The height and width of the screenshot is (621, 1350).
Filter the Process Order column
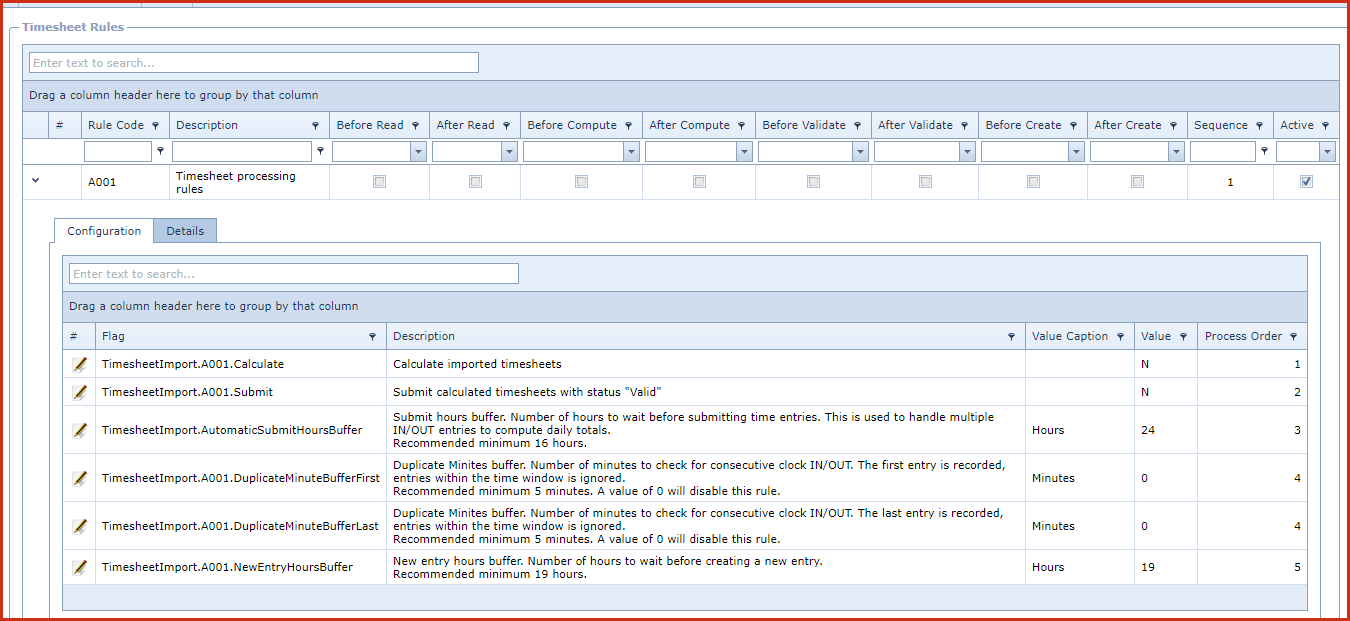[1293, 337]
